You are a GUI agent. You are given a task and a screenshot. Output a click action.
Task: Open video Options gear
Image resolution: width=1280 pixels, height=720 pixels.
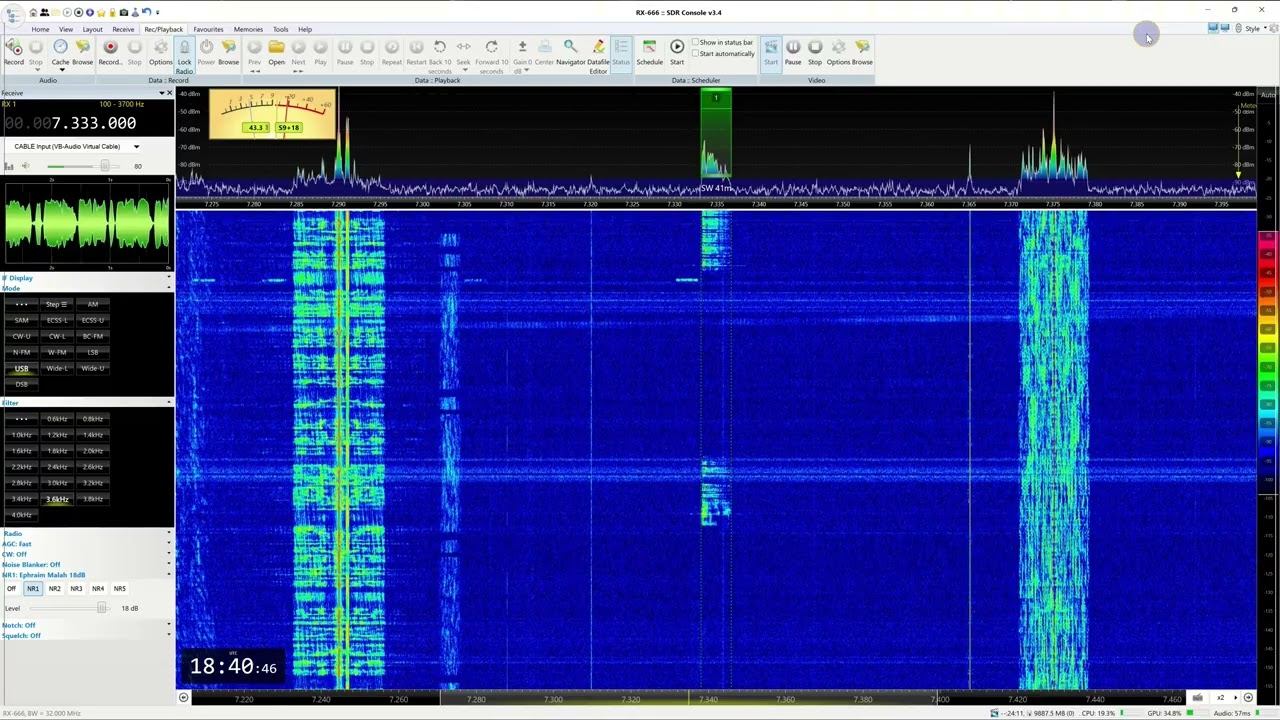(838, 52)
